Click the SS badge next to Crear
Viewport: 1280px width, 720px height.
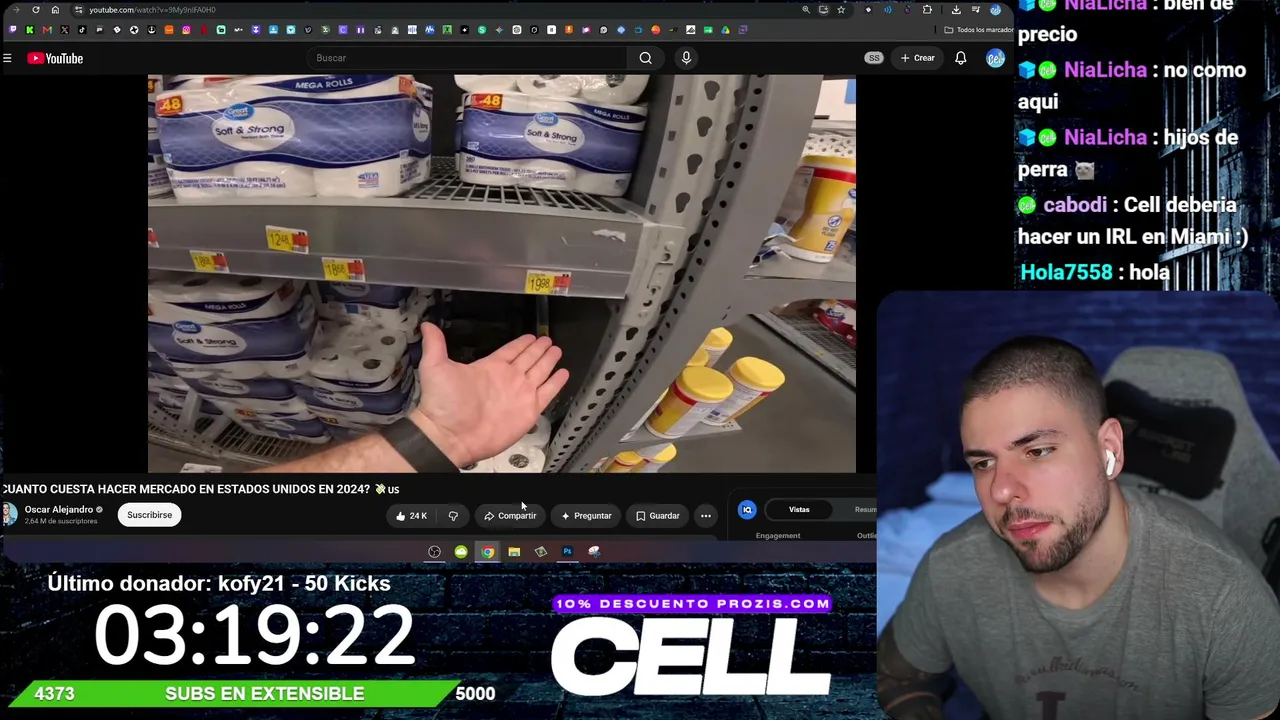tap(874, 58)
